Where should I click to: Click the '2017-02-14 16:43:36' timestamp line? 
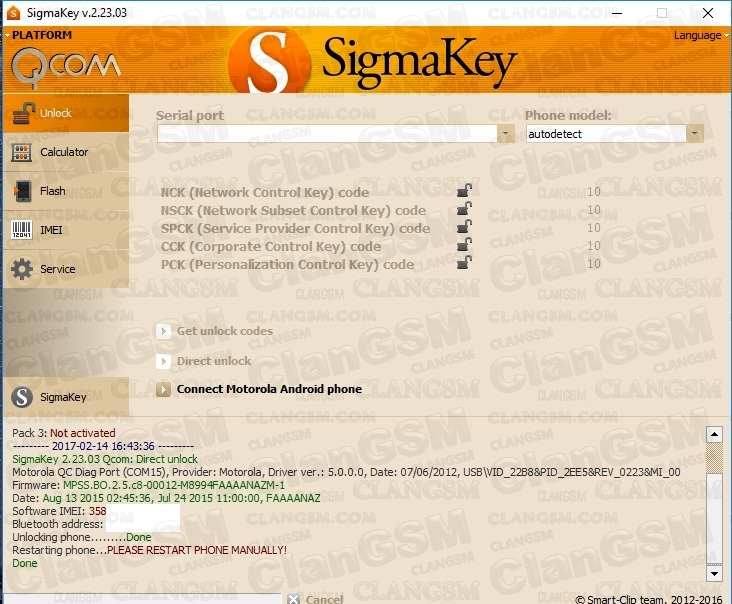pos(103,446)
